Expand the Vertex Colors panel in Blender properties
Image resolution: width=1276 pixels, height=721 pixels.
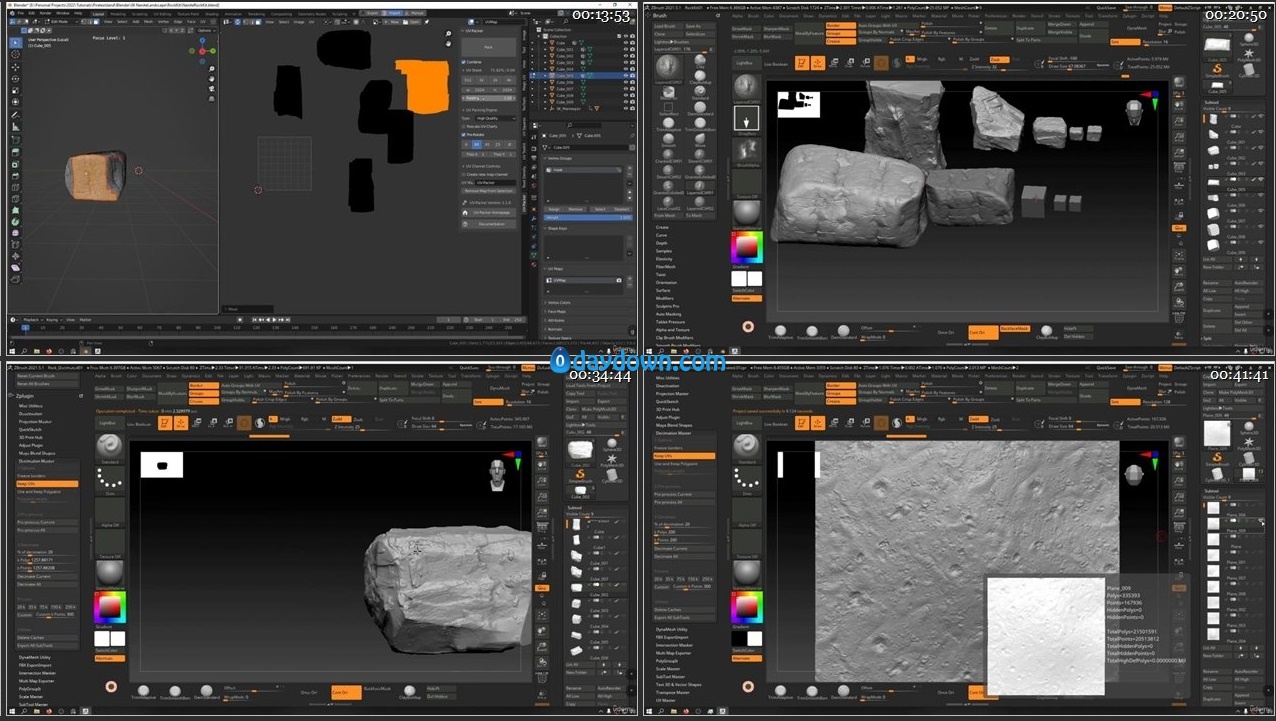[560, 301]
